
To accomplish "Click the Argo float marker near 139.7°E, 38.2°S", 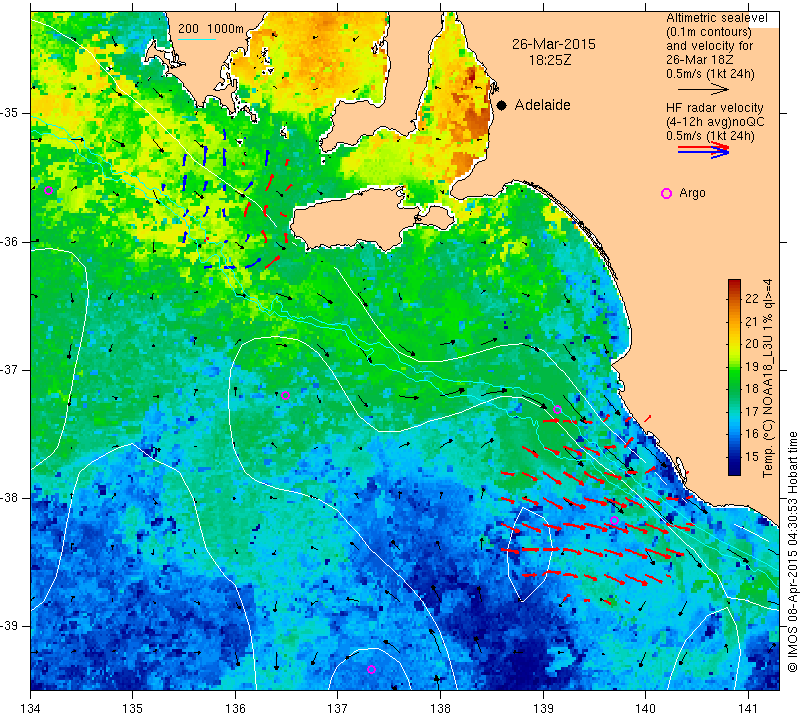I will point(614,520).
